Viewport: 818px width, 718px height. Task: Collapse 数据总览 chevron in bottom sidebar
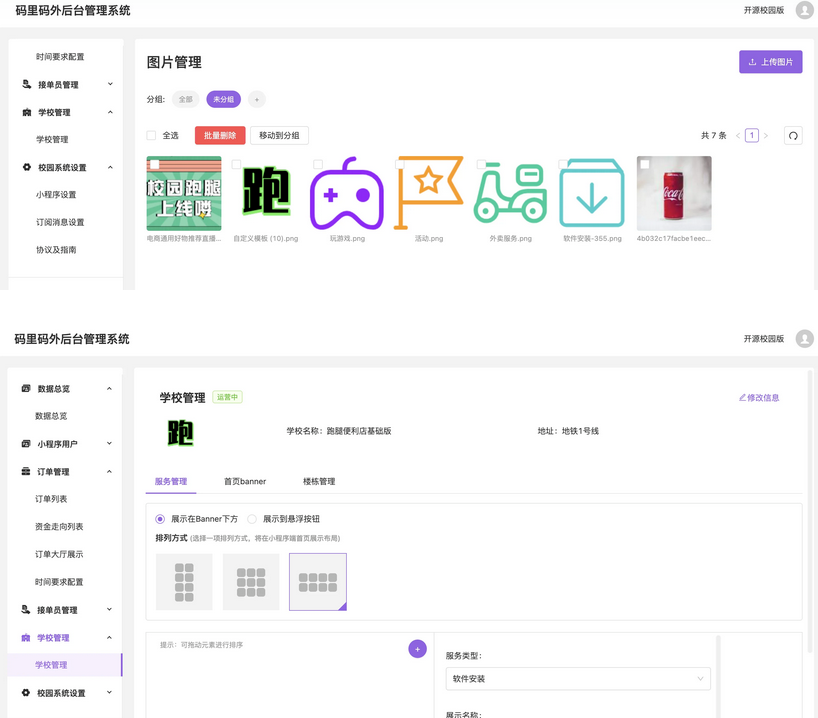[109, 388]
